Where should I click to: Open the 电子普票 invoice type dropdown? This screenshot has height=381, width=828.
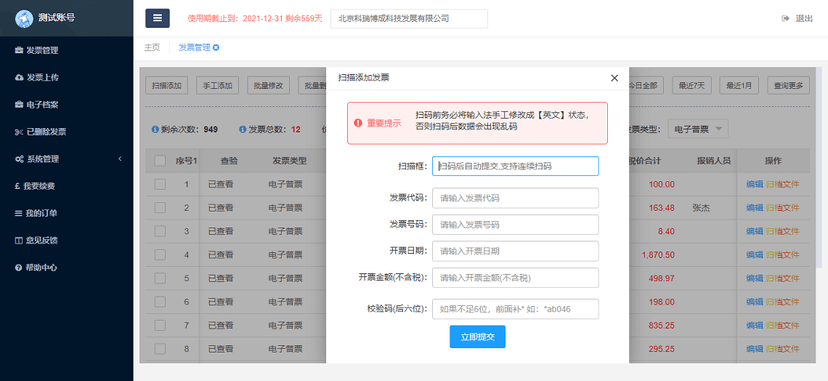(698, 129)
